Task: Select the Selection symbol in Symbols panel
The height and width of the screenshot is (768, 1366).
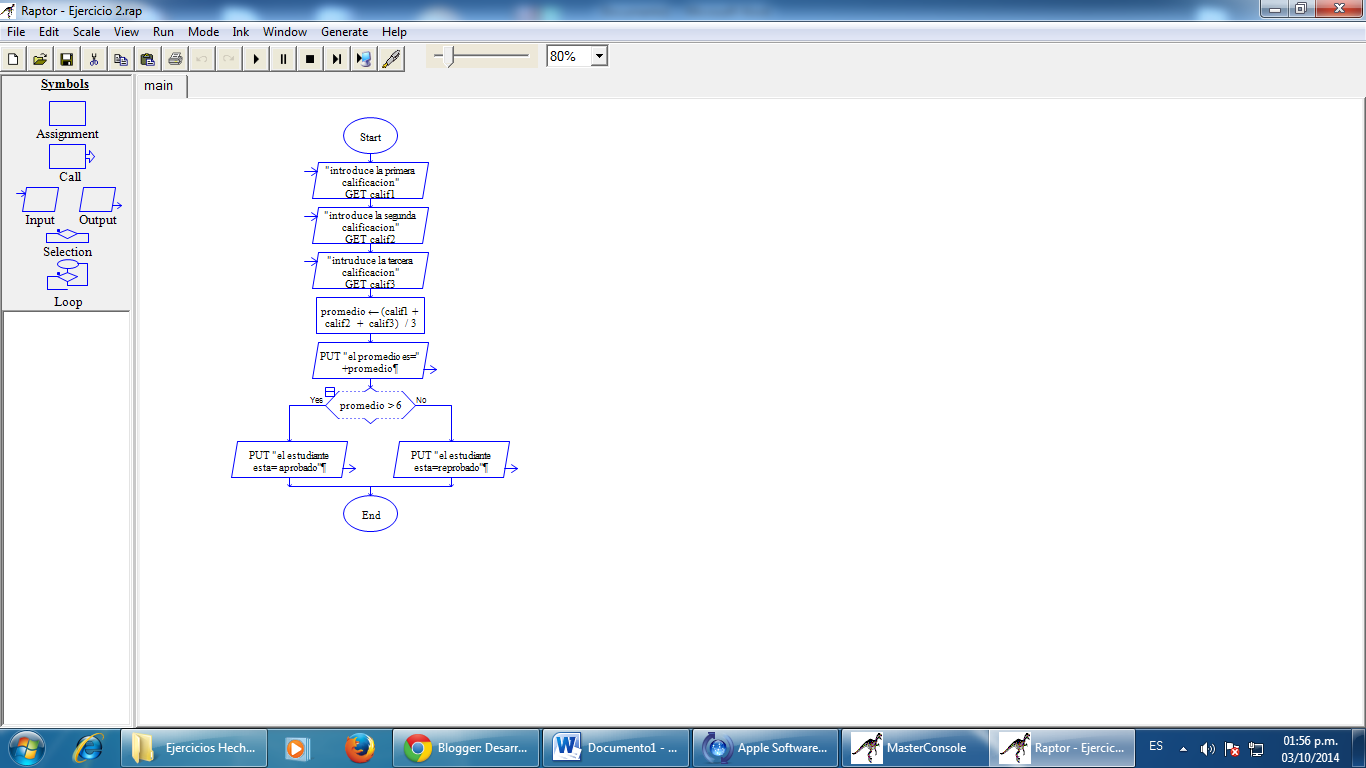Action: click(x=66, y=237)
